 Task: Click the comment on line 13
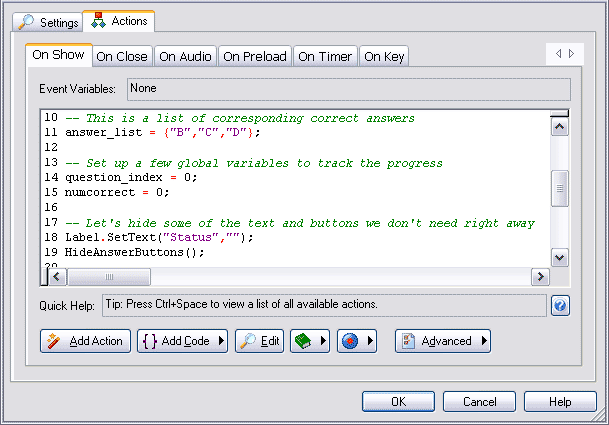(254, 163)
